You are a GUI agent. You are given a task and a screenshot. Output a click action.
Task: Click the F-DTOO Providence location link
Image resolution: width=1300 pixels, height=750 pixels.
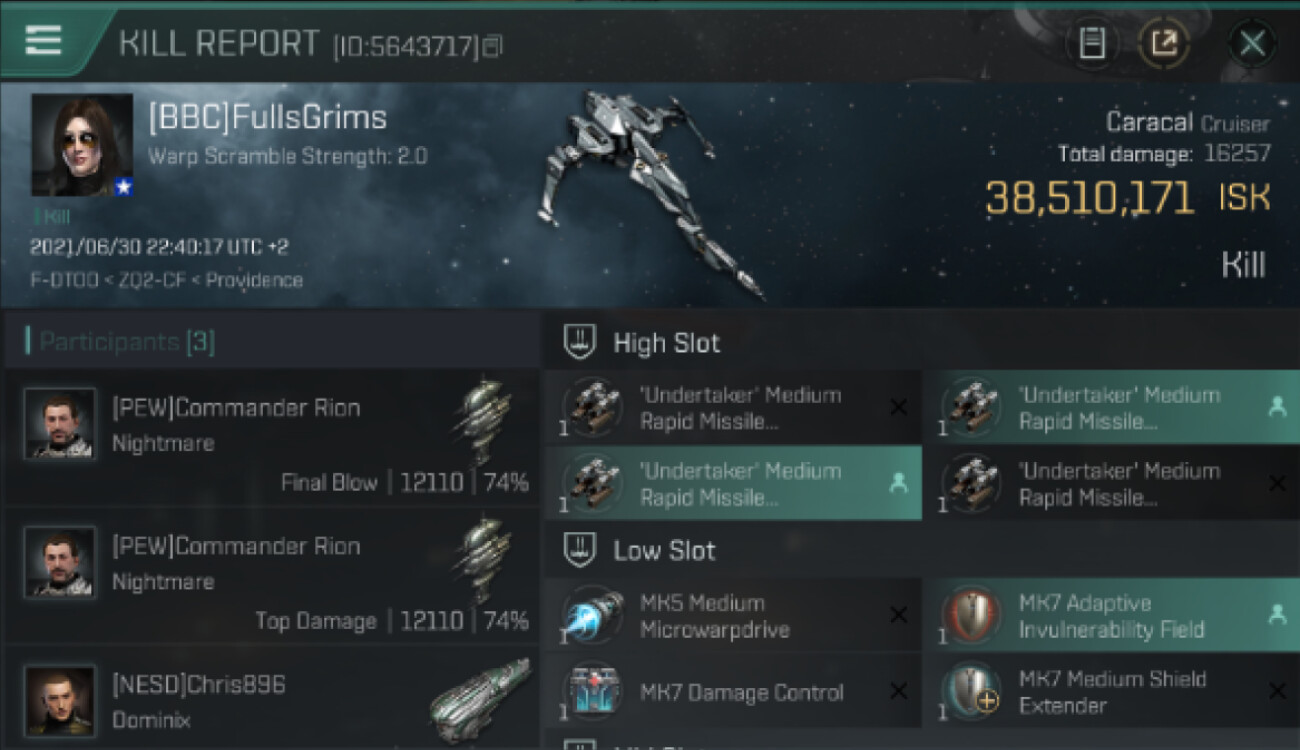pos(166,280)
